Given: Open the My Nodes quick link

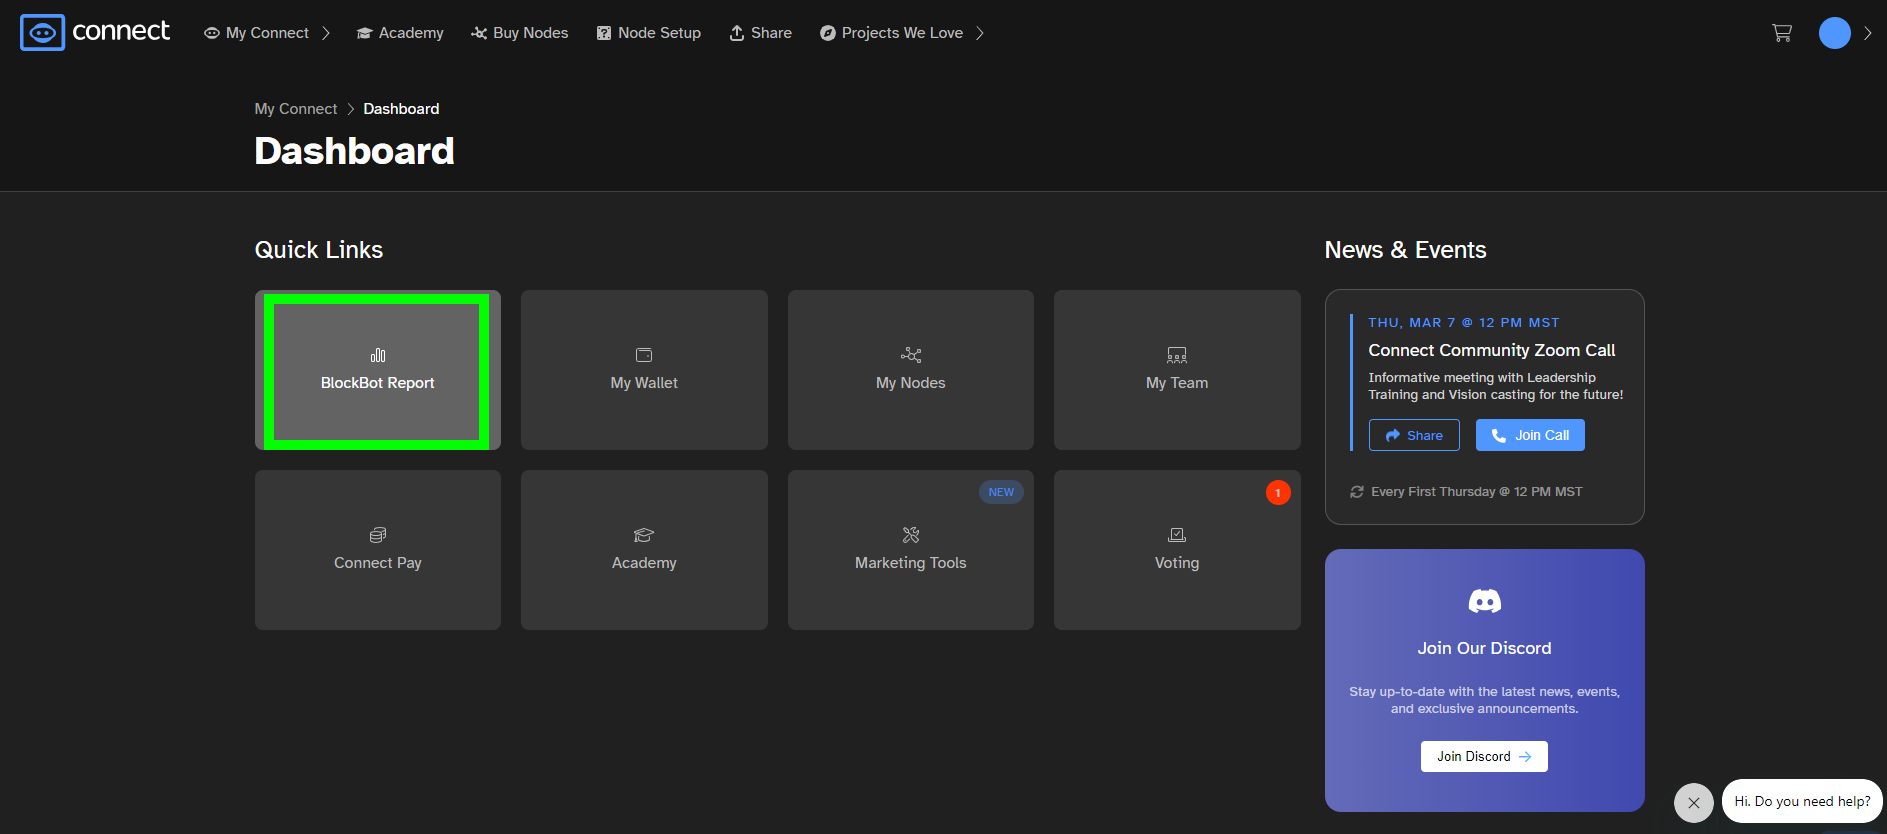Looking at the screenshot, I should point(910,370).
